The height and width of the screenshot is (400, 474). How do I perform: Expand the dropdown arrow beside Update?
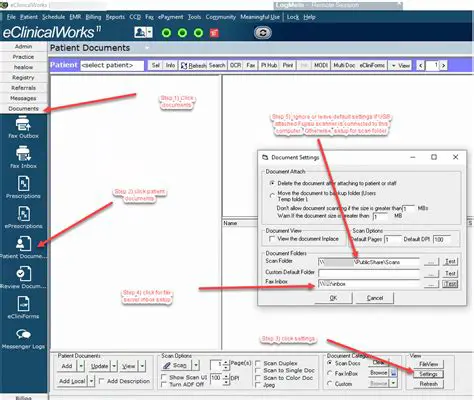pyautogui.click(x=114, y=366)
